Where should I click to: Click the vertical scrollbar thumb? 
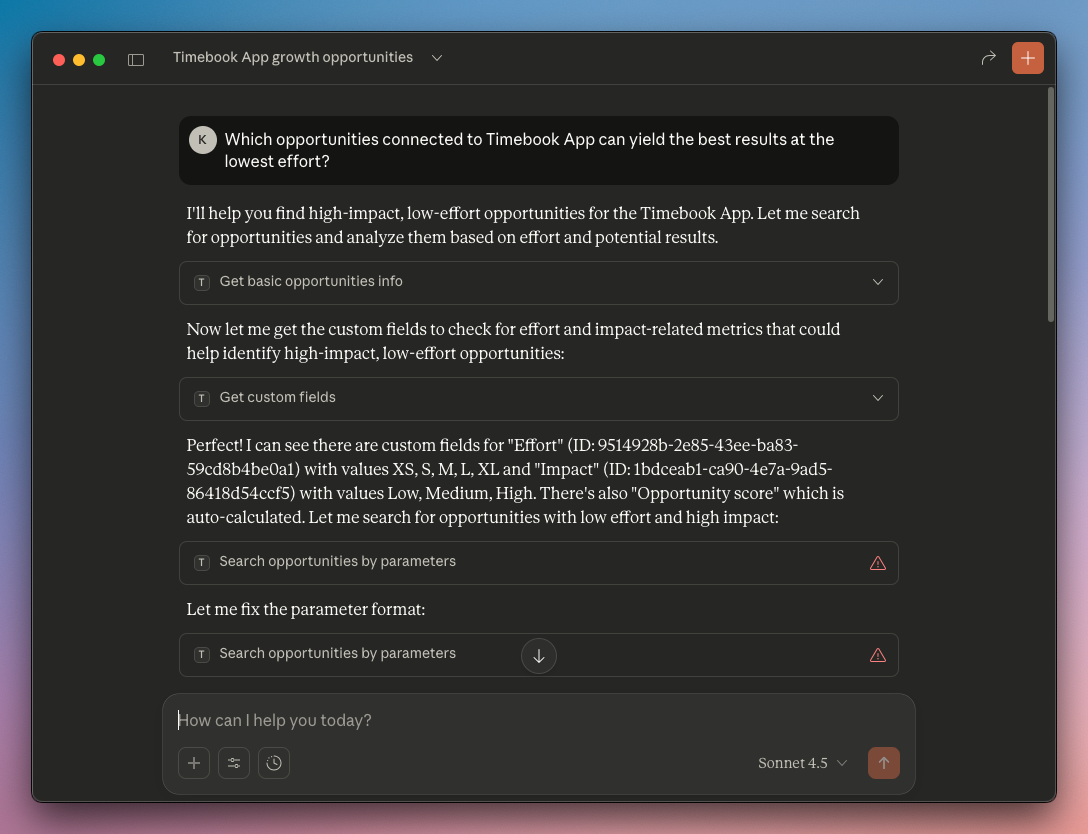click(1050, 204)
